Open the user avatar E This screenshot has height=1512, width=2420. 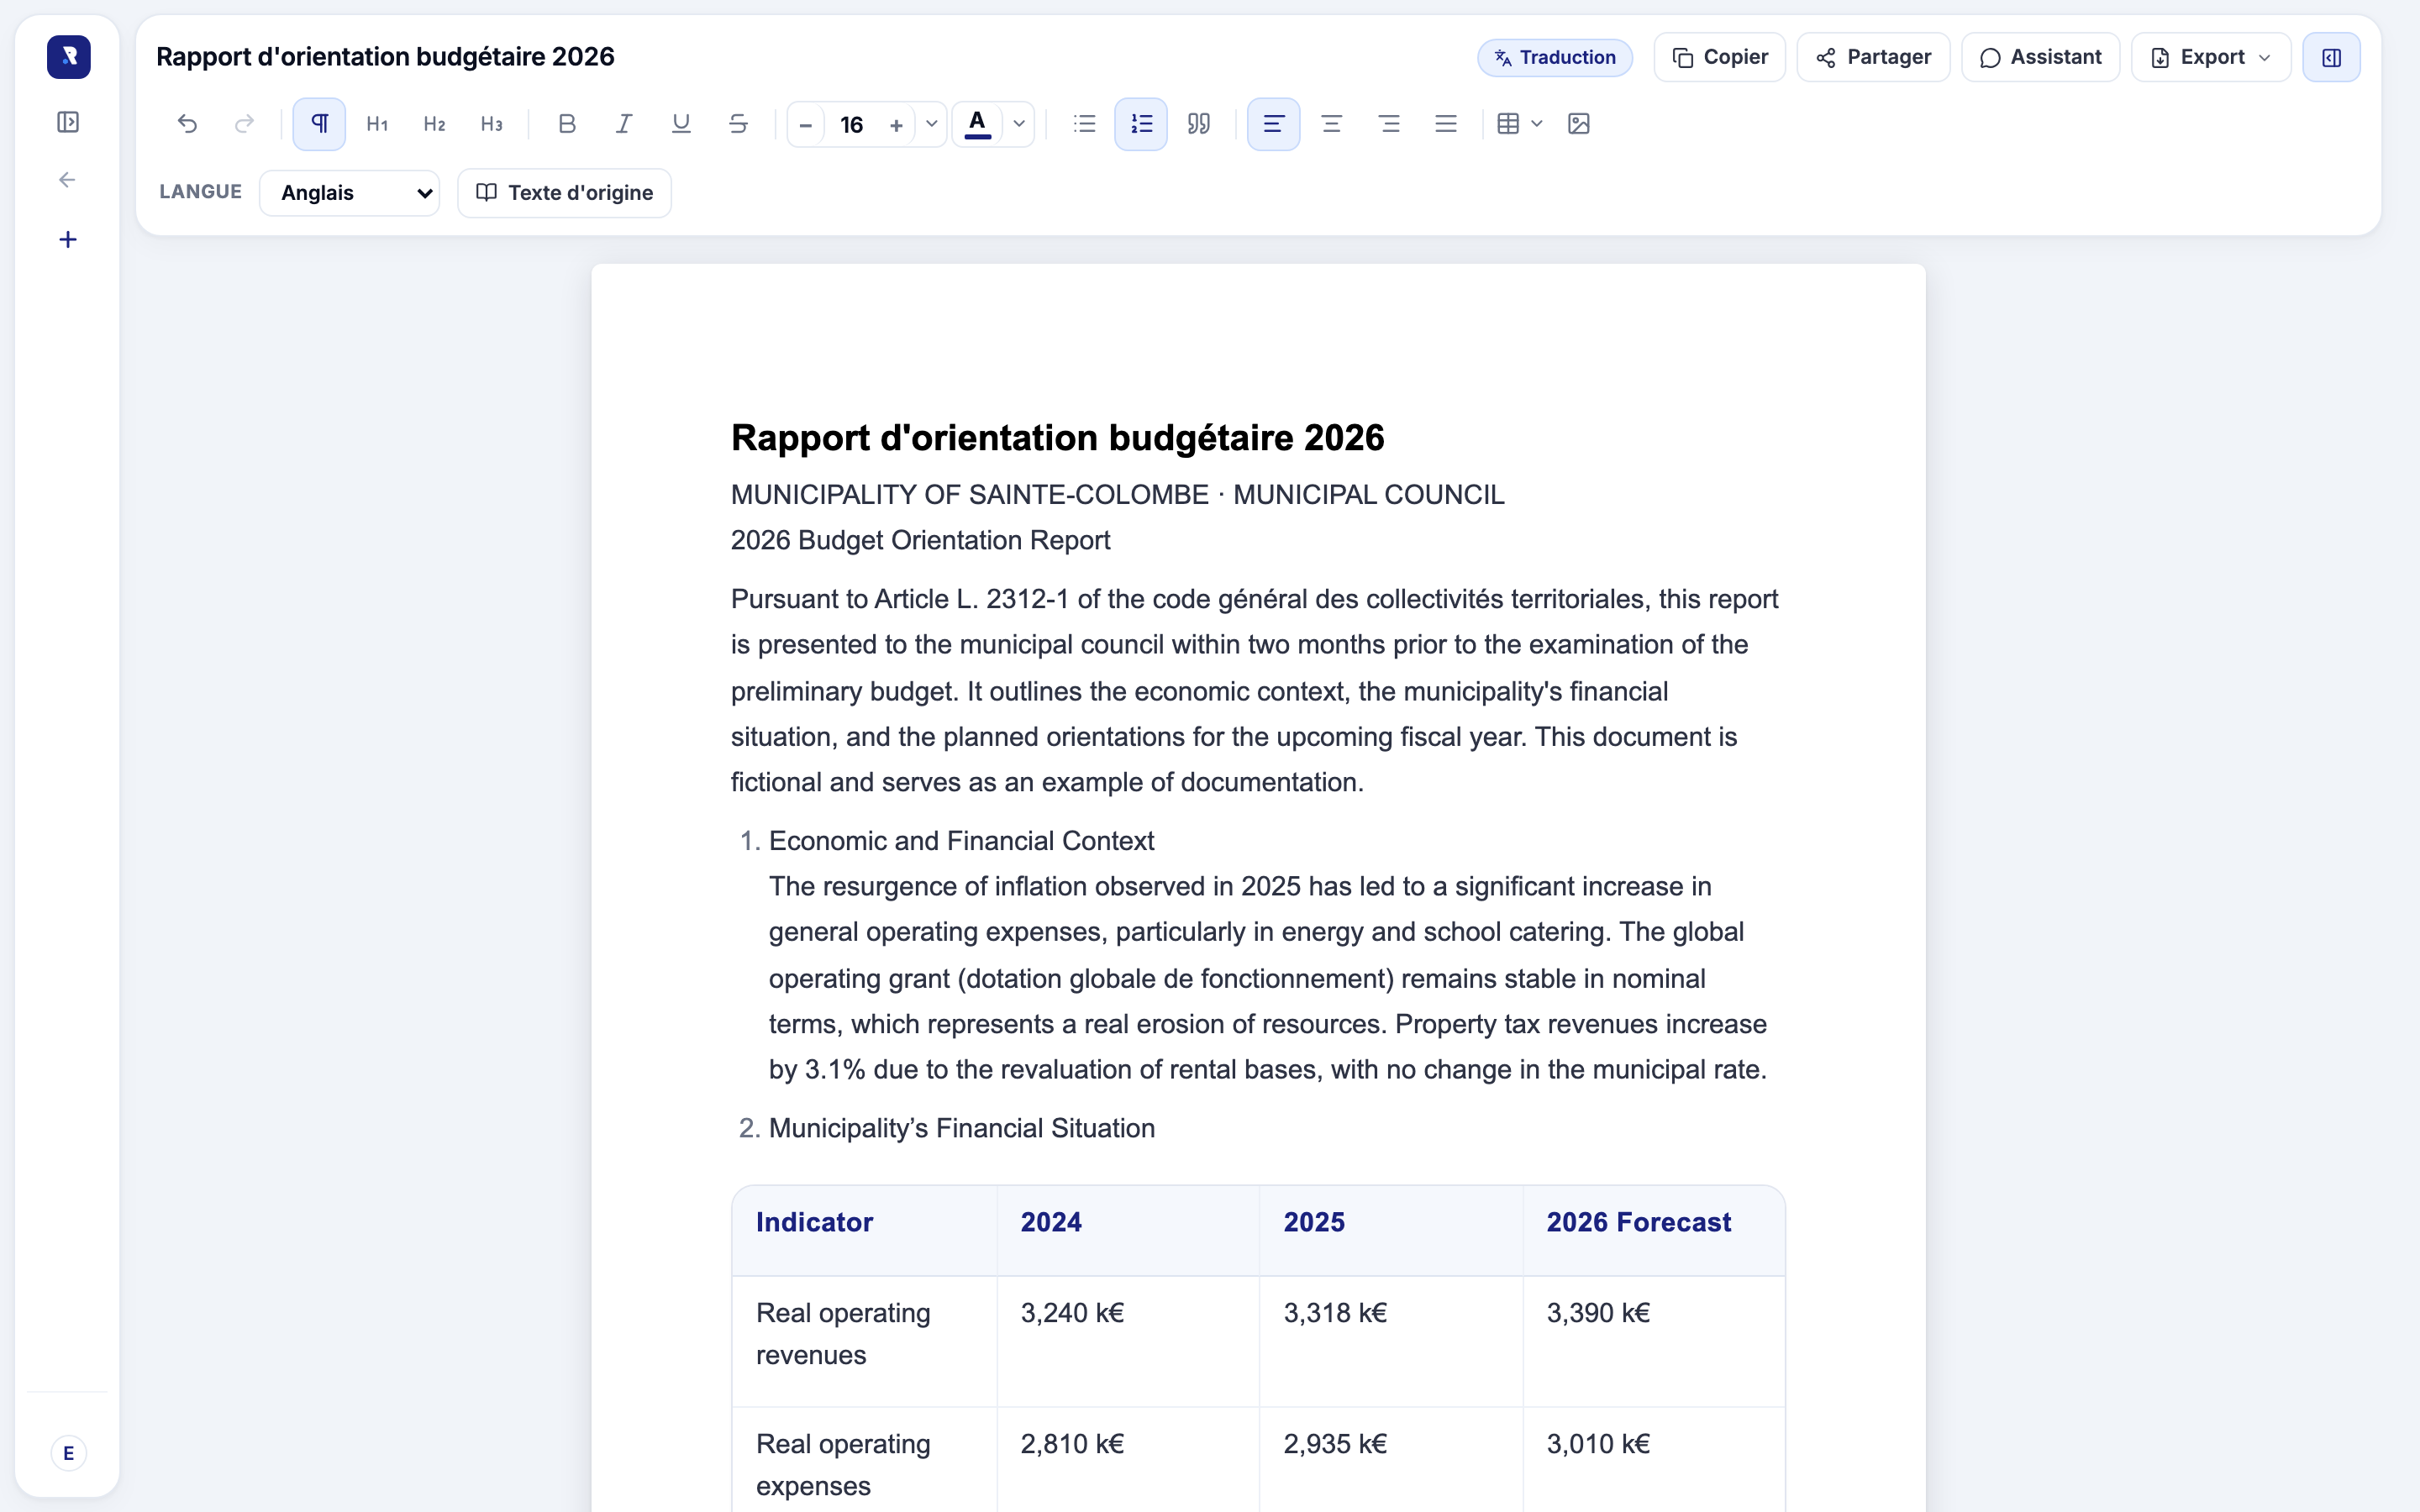[x=68, y=1453]
